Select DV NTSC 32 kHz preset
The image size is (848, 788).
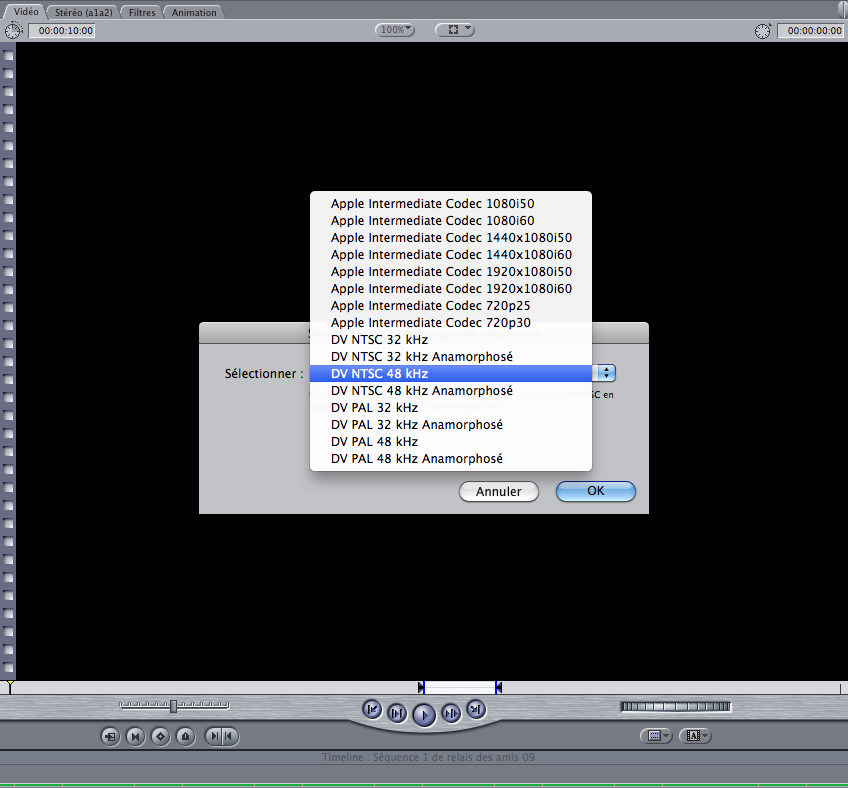tap(450, 340)
